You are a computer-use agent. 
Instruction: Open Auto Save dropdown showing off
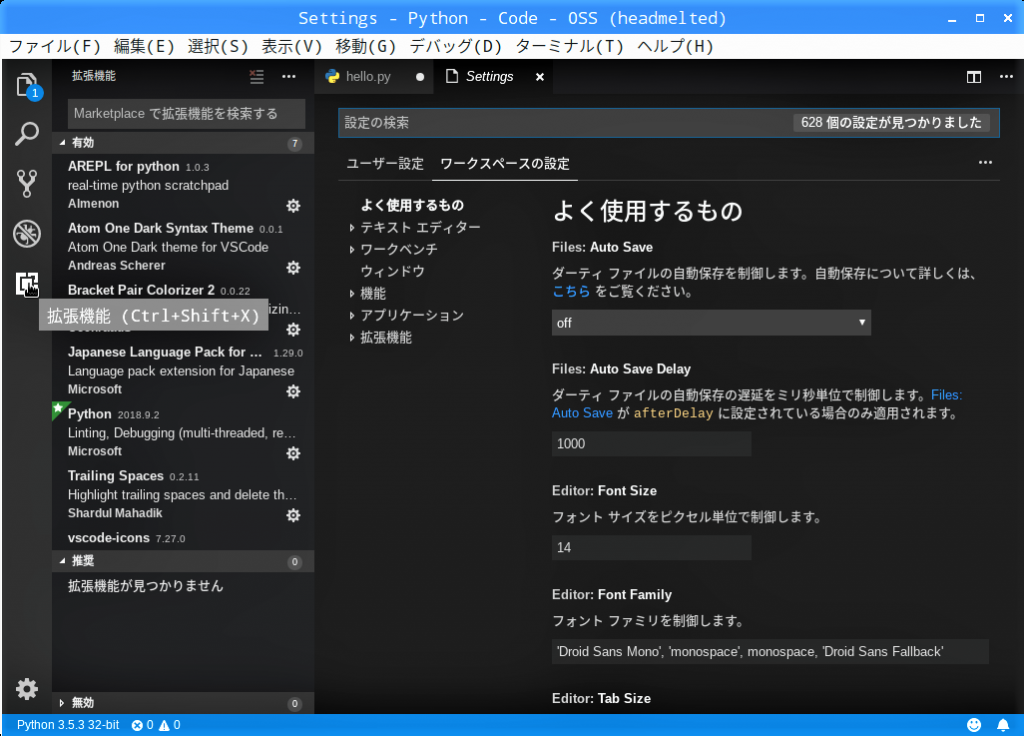pyautogui.click(x=711, y=323)
